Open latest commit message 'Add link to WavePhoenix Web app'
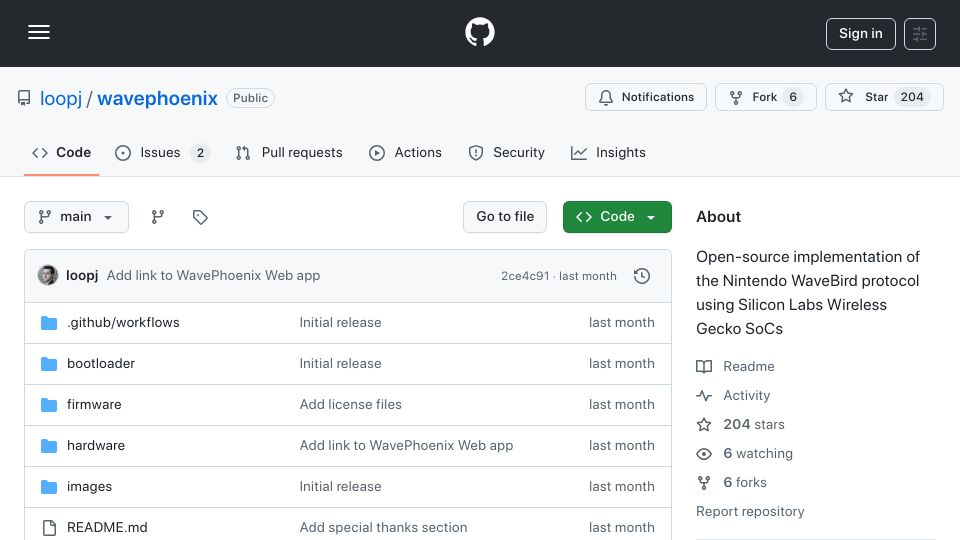This screenshot has width=960, height=540. (x=213, y=276)
